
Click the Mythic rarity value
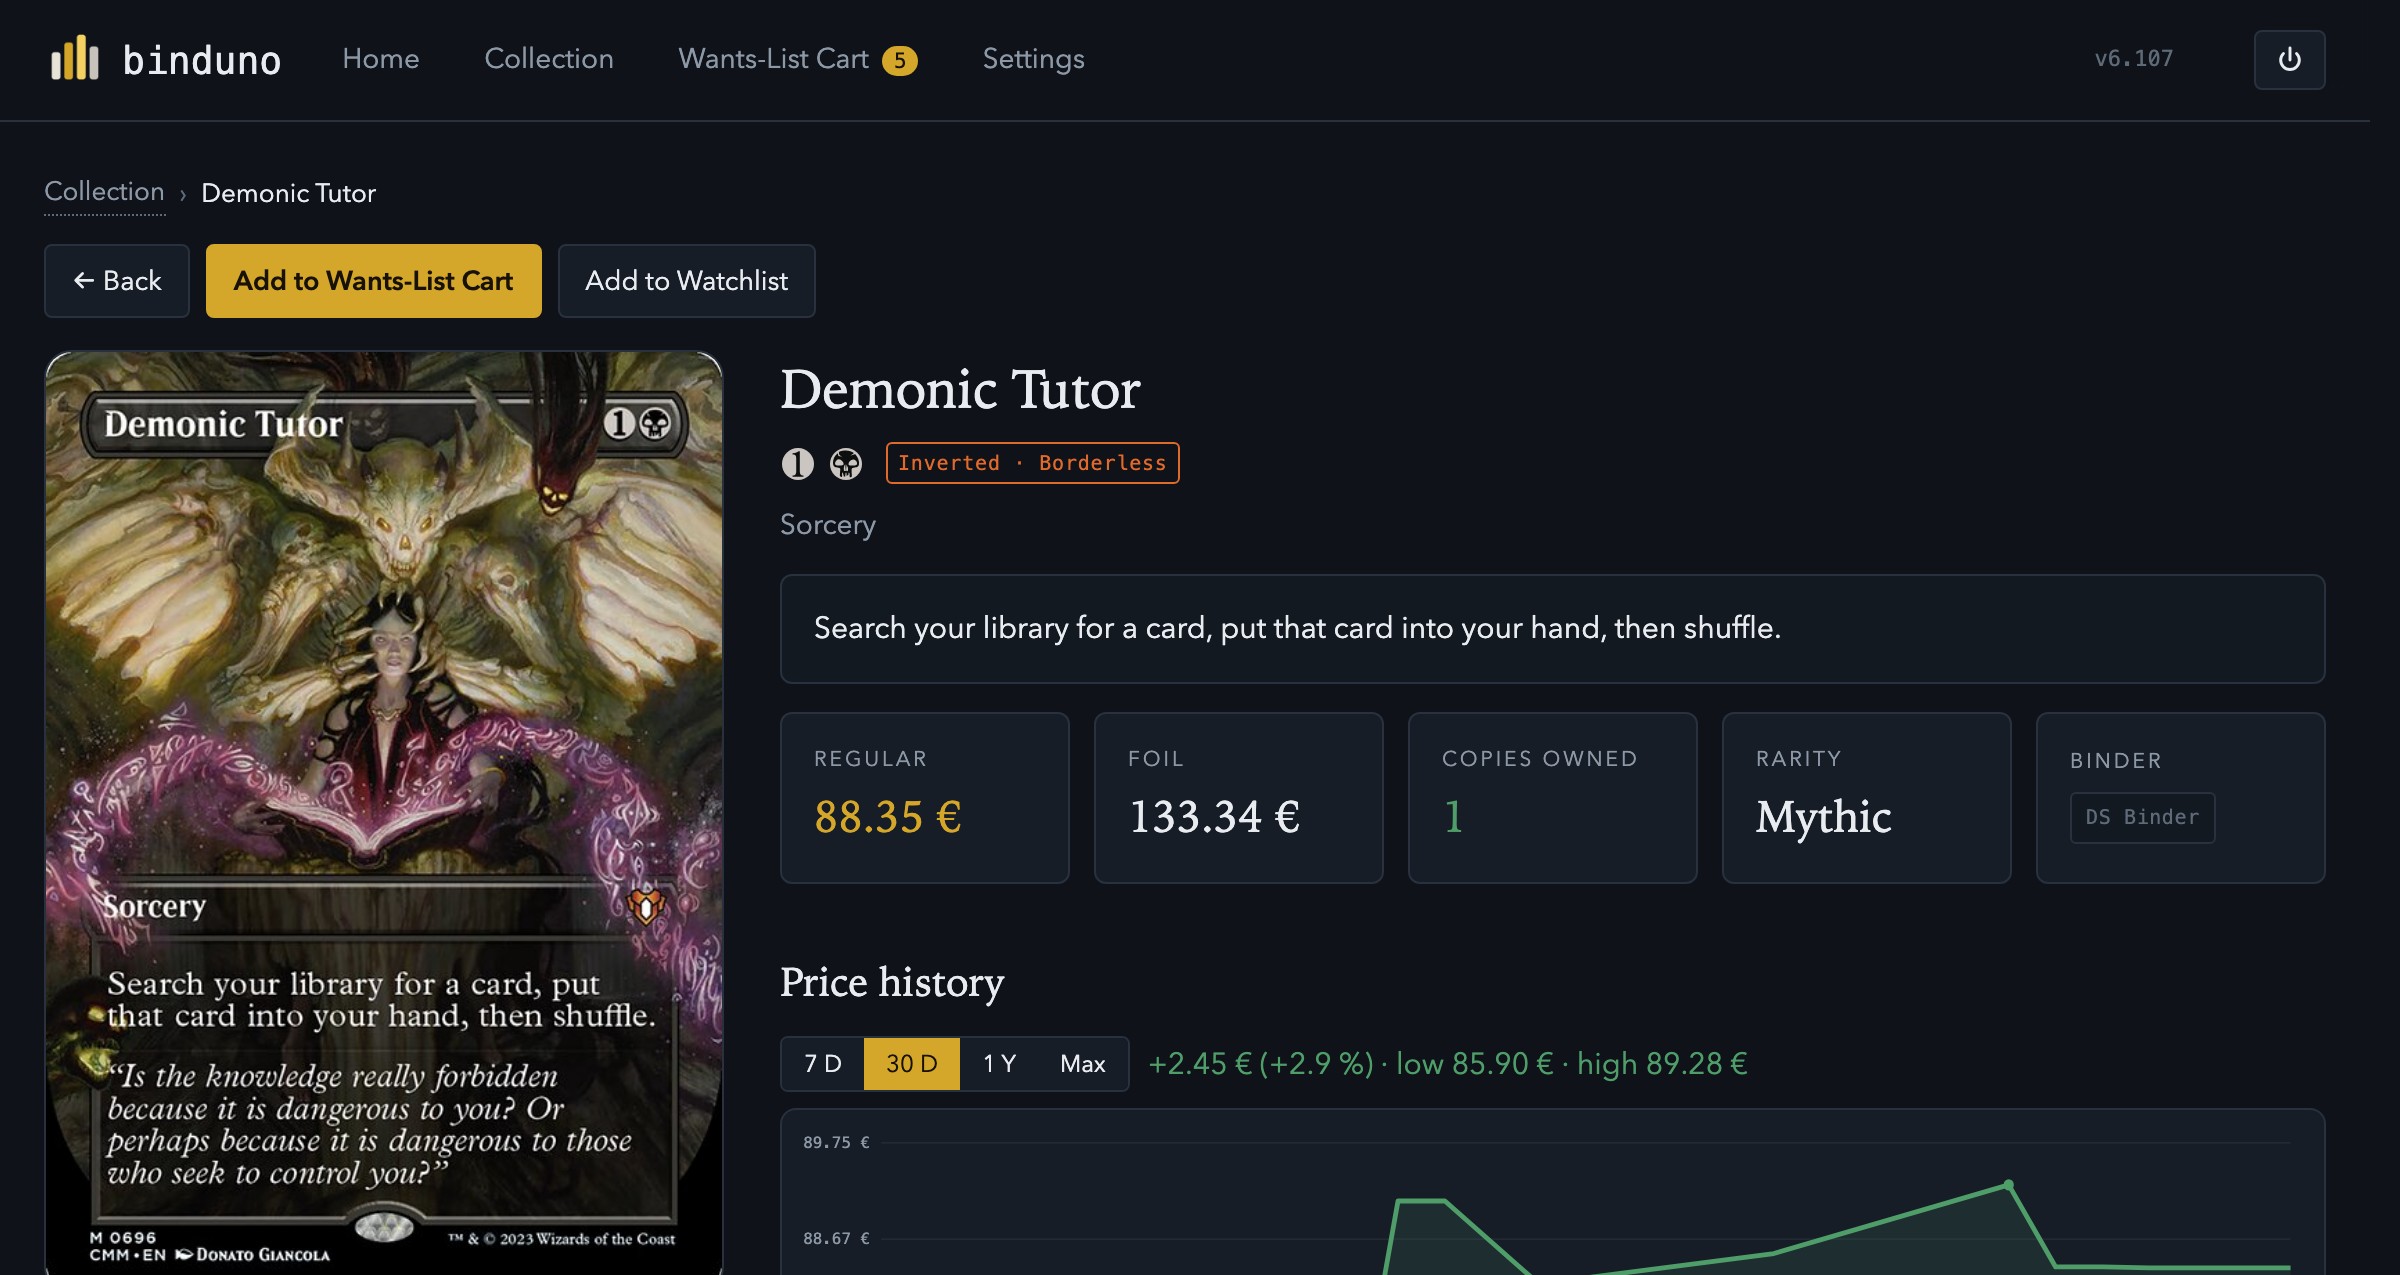(x=1823, y=817)
